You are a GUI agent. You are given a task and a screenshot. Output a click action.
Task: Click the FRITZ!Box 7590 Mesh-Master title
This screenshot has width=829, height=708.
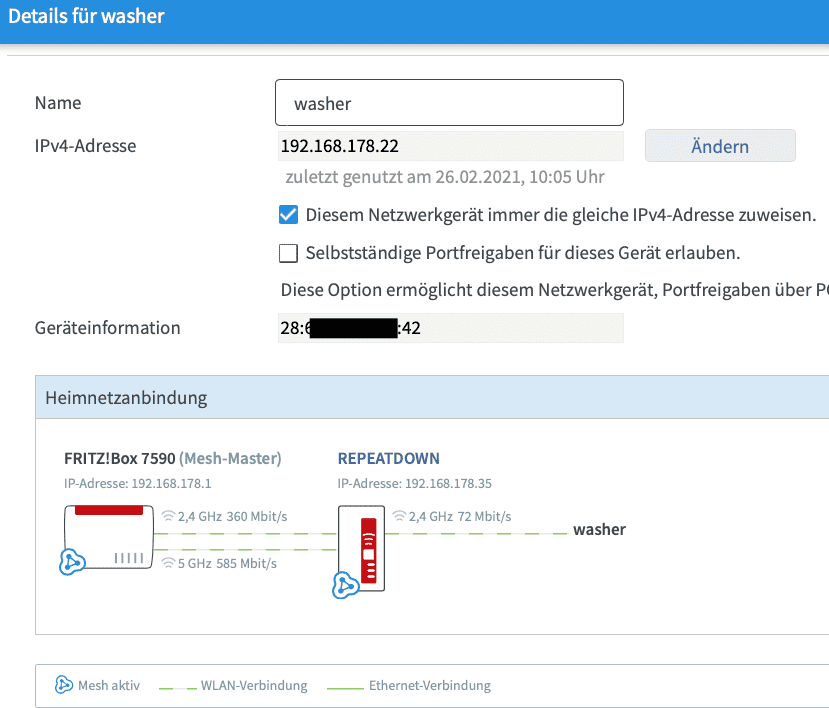coord(172,459)
